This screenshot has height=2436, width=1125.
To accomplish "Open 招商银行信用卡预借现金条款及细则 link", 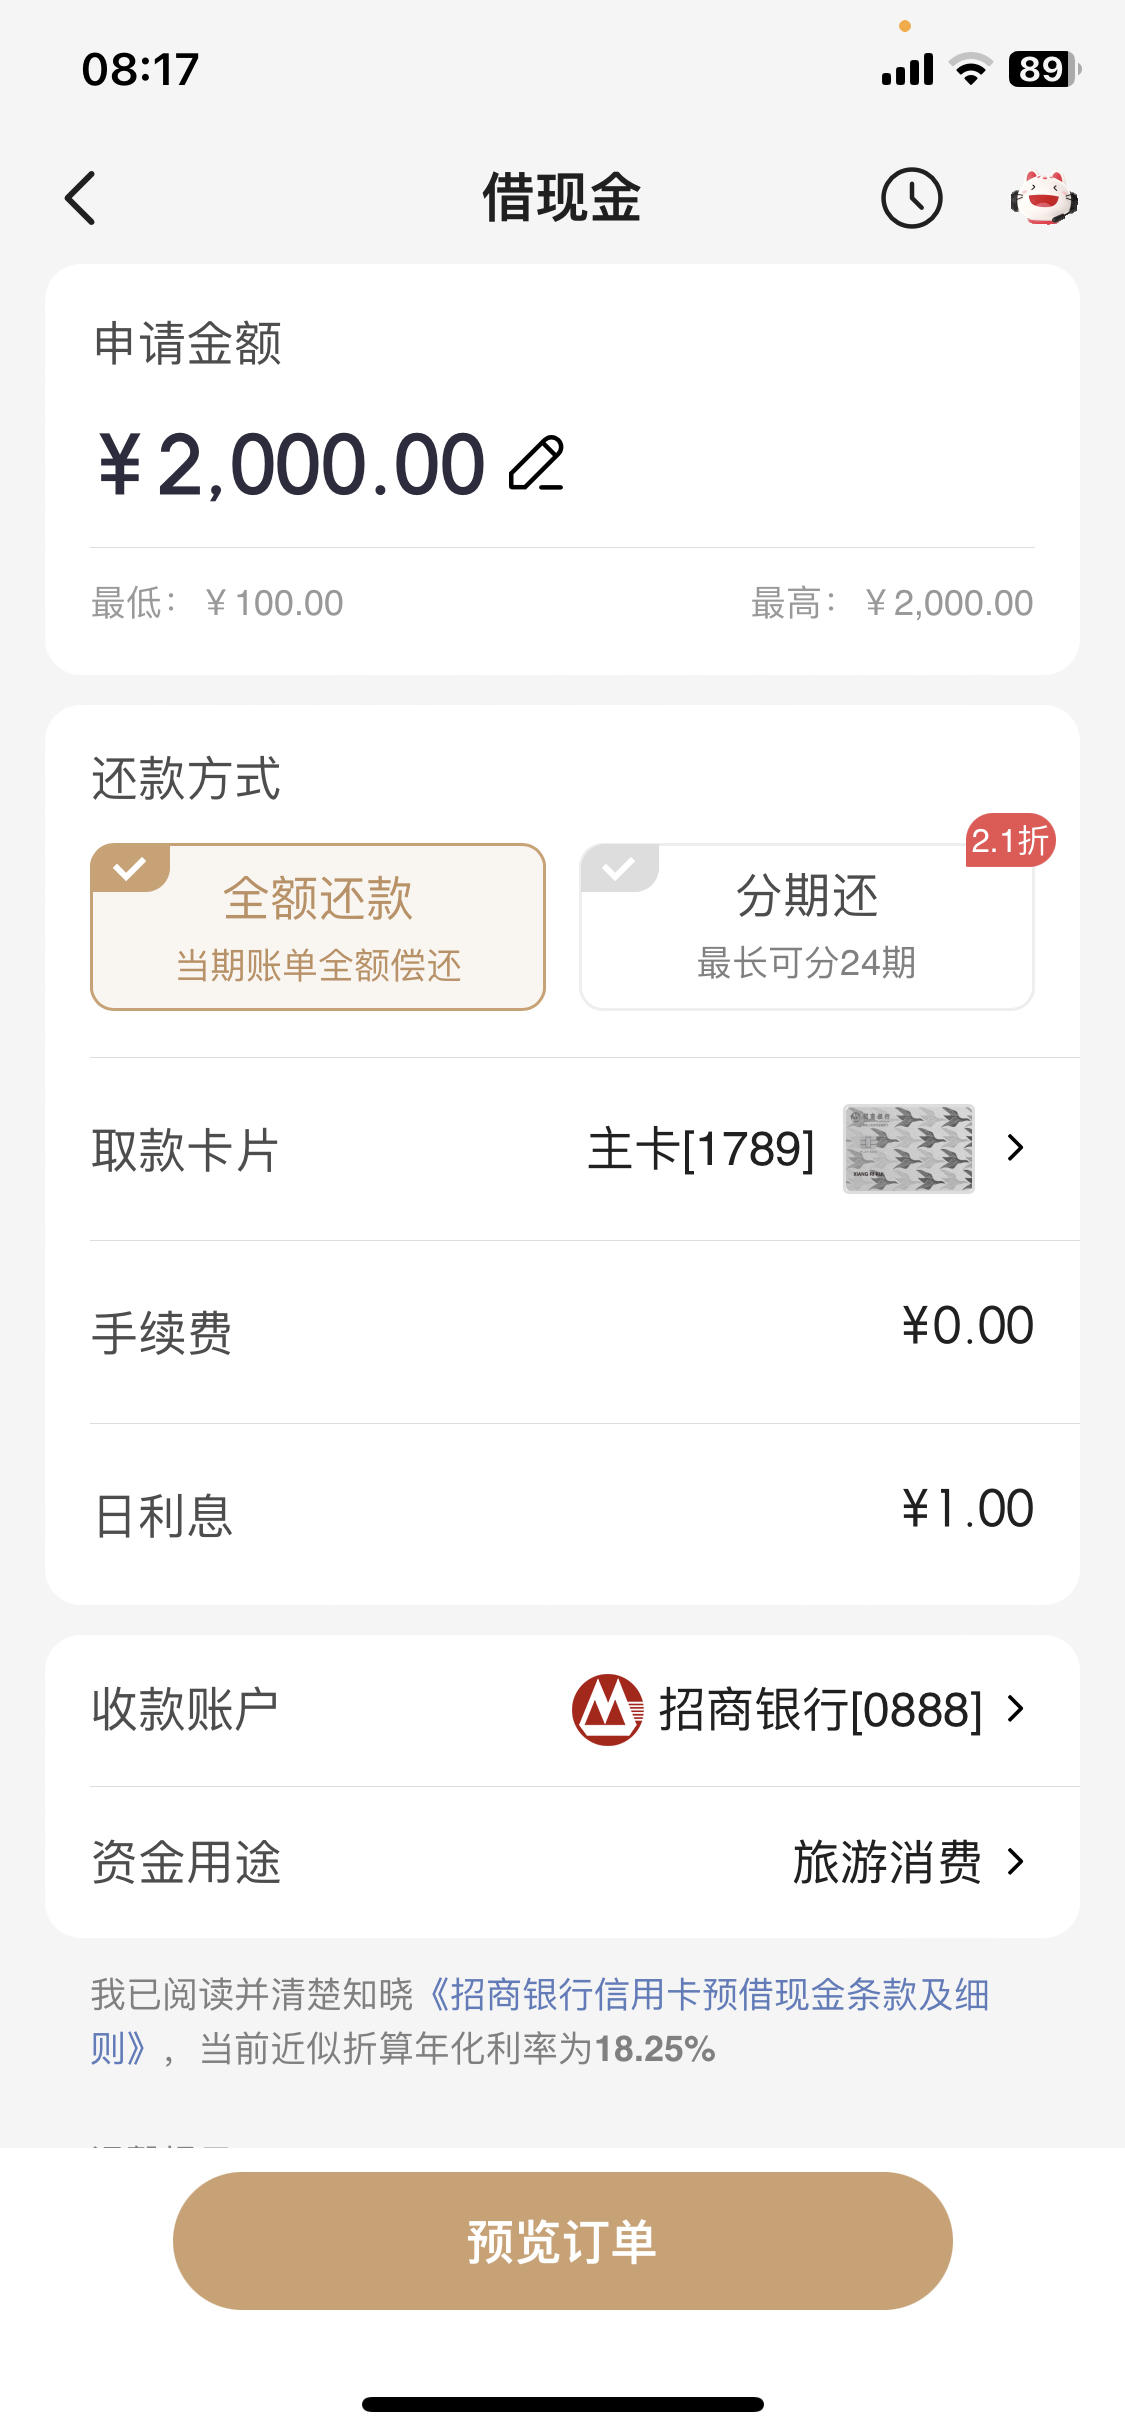I will point(540,2021).
